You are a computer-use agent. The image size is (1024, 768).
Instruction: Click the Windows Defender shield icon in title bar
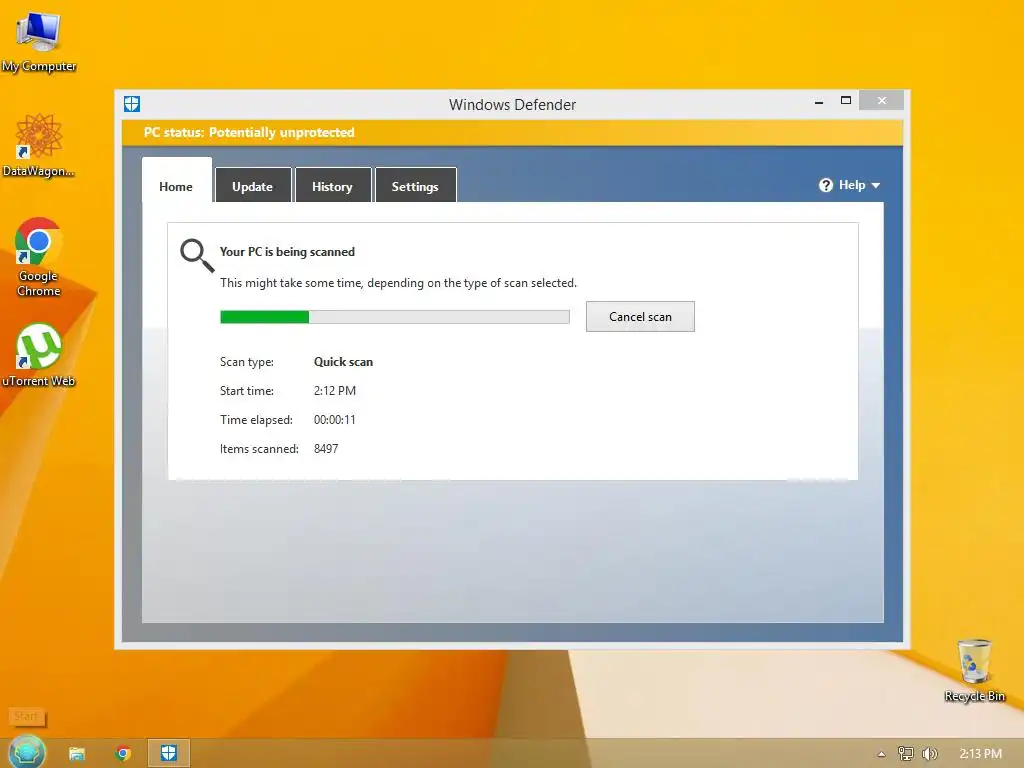132,104
